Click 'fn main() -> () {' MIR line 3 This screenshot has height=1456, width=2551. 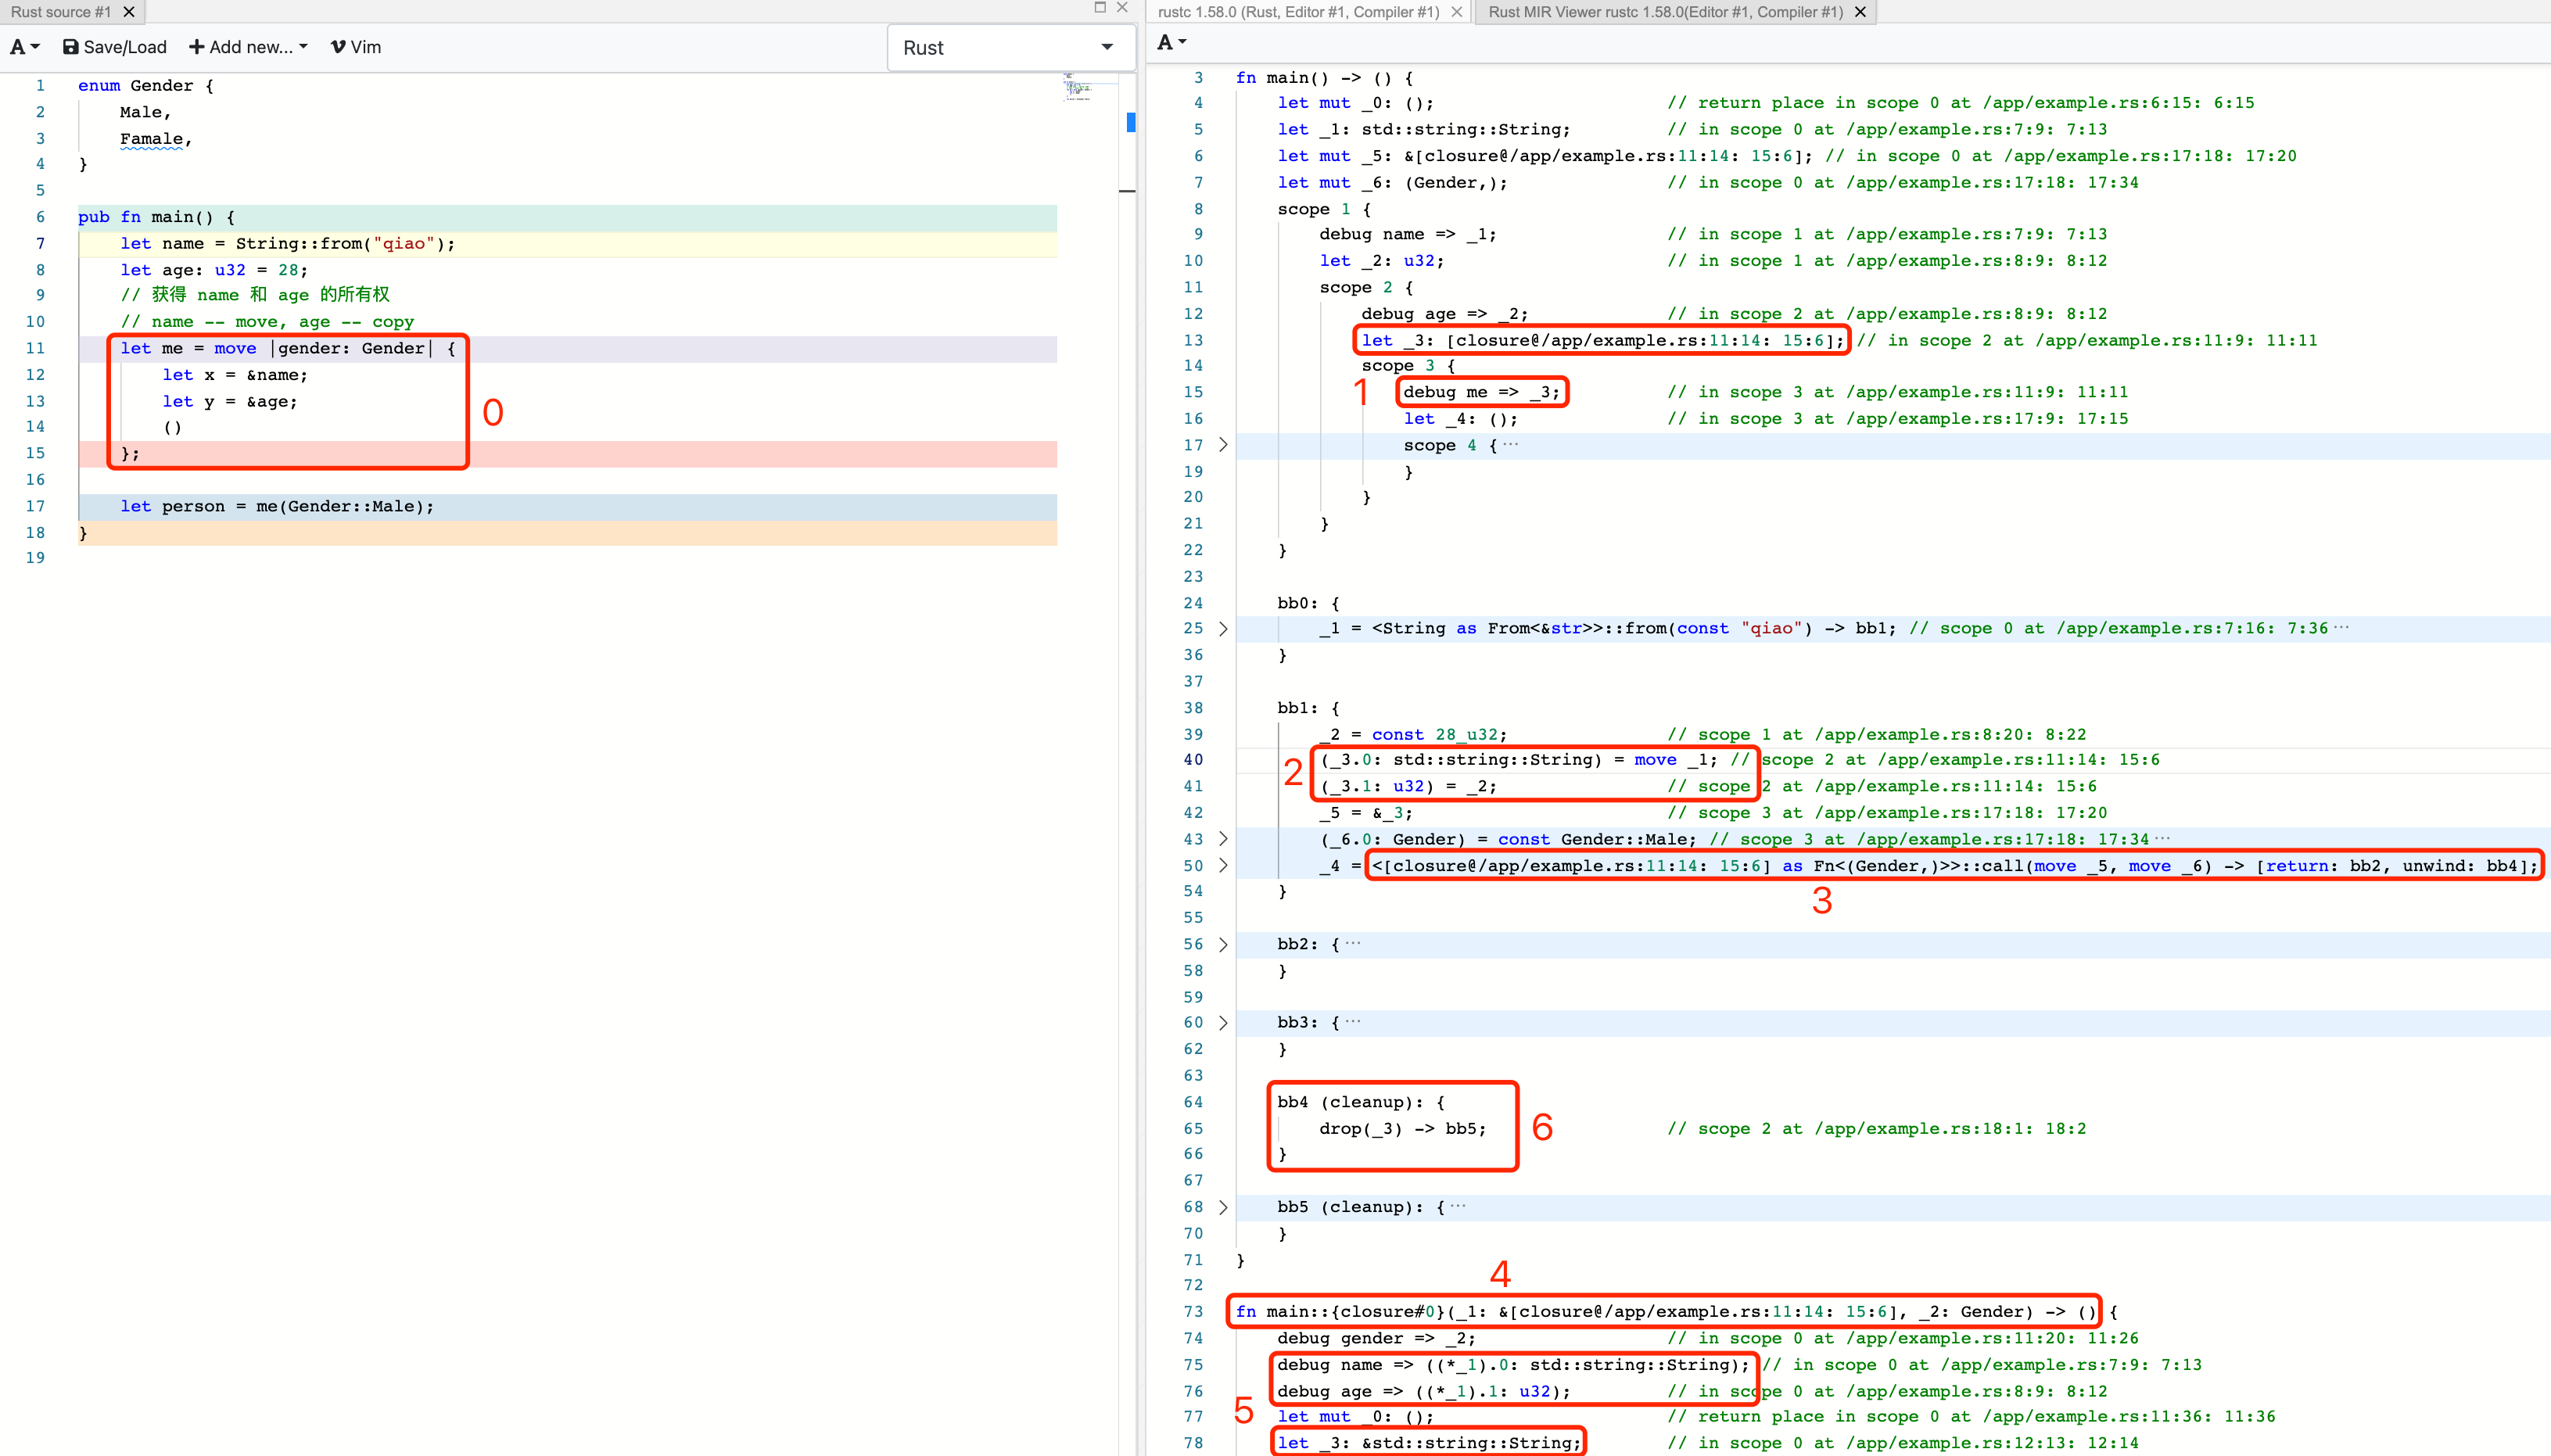[1324, 78]
